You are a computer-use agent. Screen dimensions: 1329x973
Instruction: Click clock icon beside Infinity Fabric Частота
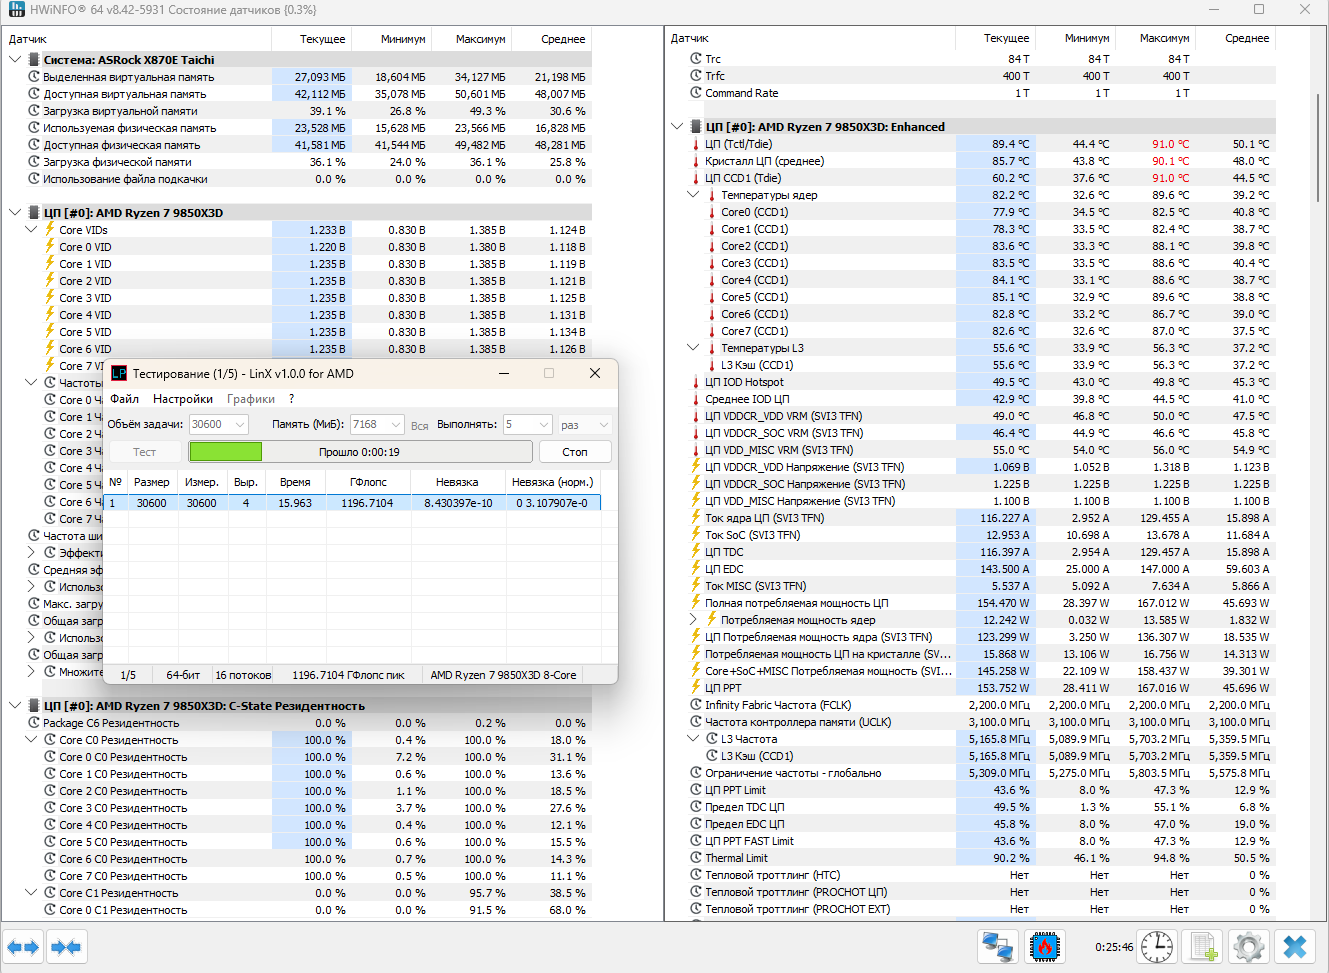696,705
